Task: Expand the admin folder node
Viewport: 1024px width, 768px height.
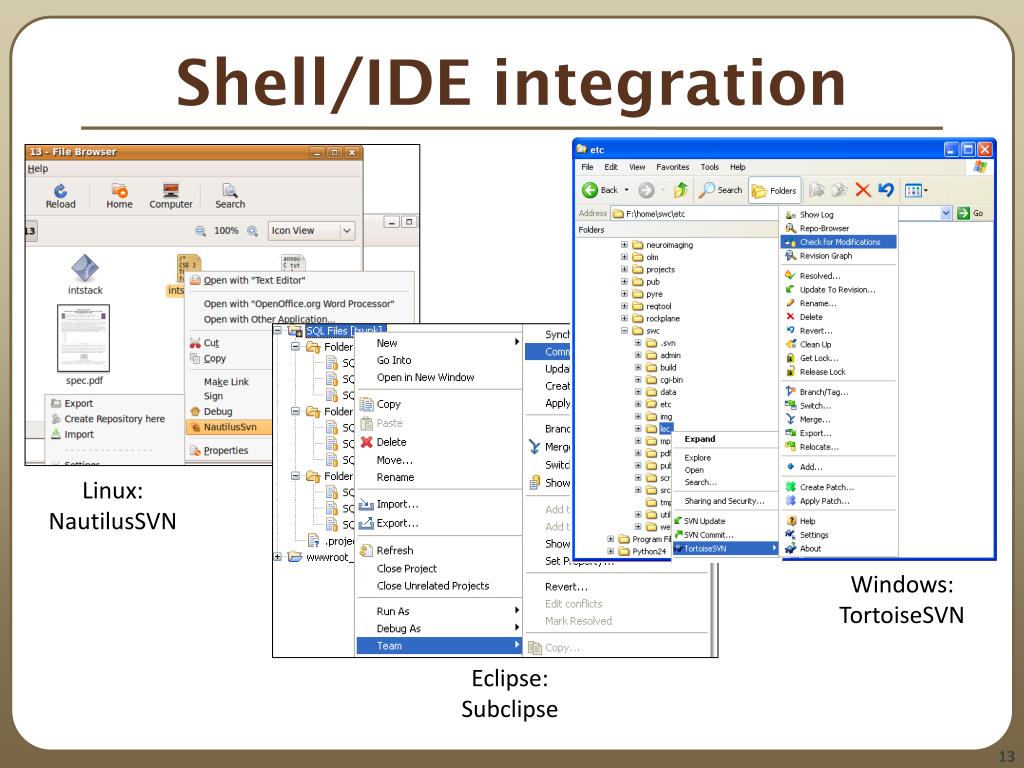Action: click(638, 355)
